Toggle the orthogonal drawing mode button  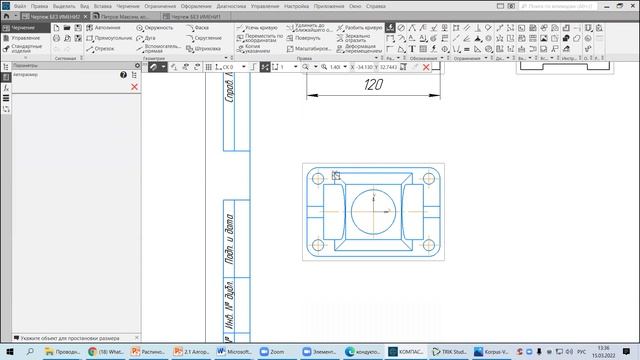coord(253,67)
